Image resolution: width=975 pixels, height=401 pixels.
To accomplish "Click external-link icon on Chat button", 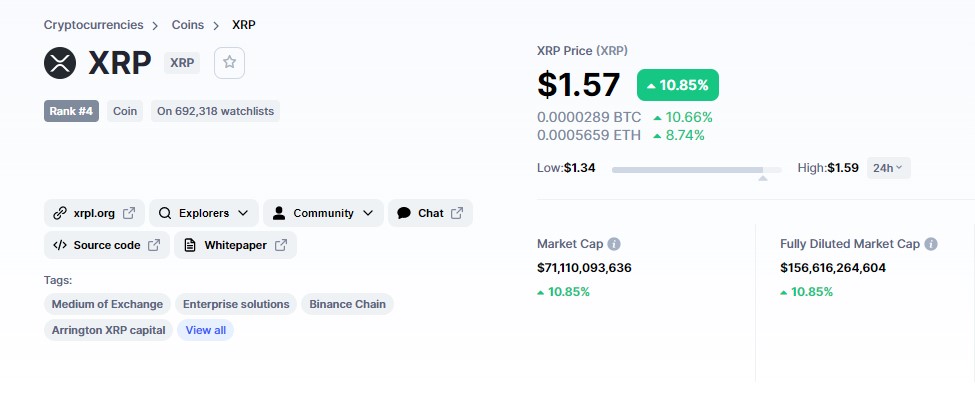I will tap(457, 213).
